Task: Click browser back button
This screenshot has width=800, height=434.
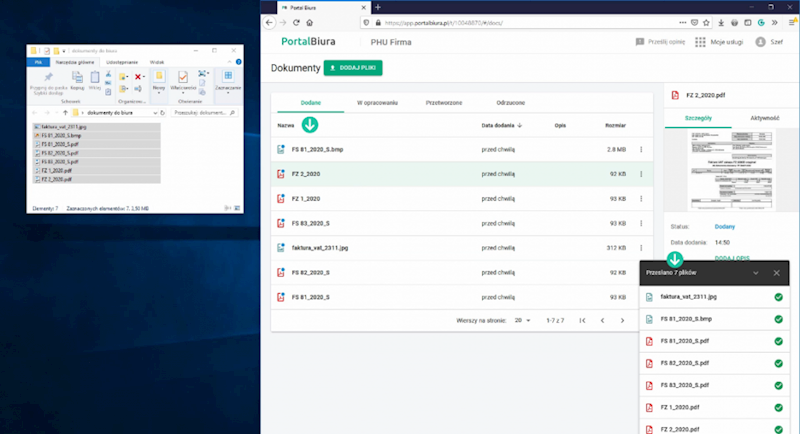Action: point(269,22)
